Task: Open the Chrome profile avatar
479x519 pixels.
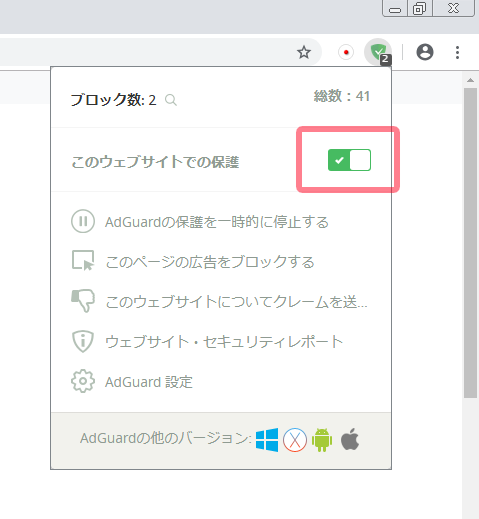Action: tap(425, 52)
